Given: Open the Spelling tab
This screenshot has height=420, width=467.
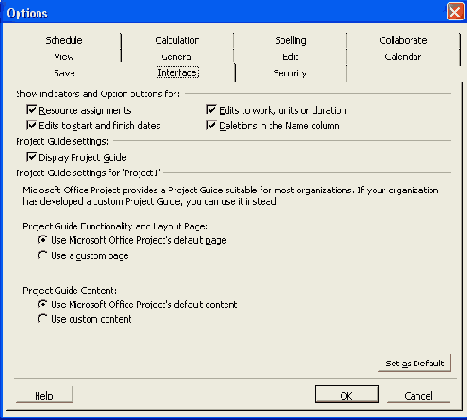Looking at the screenshot, I should coord(290,40).
